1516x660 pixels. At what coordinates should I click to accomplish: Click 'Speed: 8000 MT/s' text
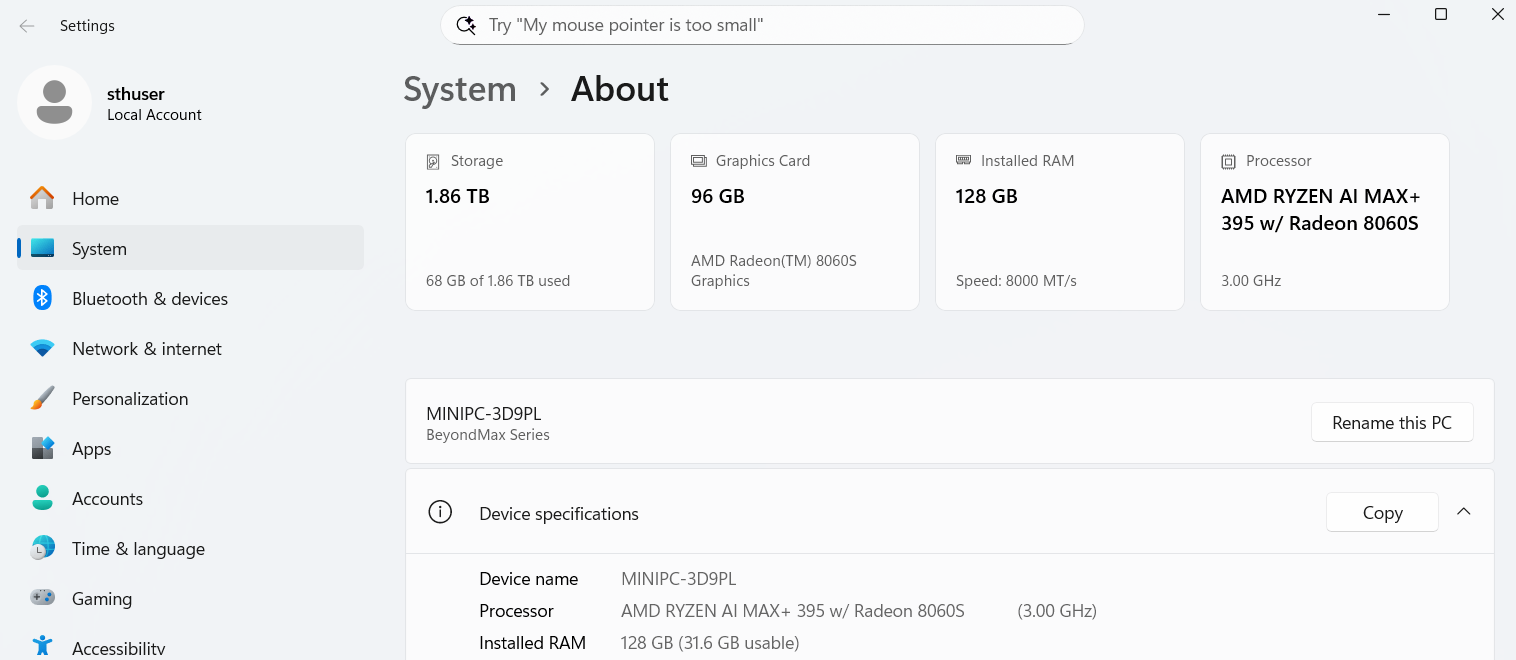[x=1016, y=281]
